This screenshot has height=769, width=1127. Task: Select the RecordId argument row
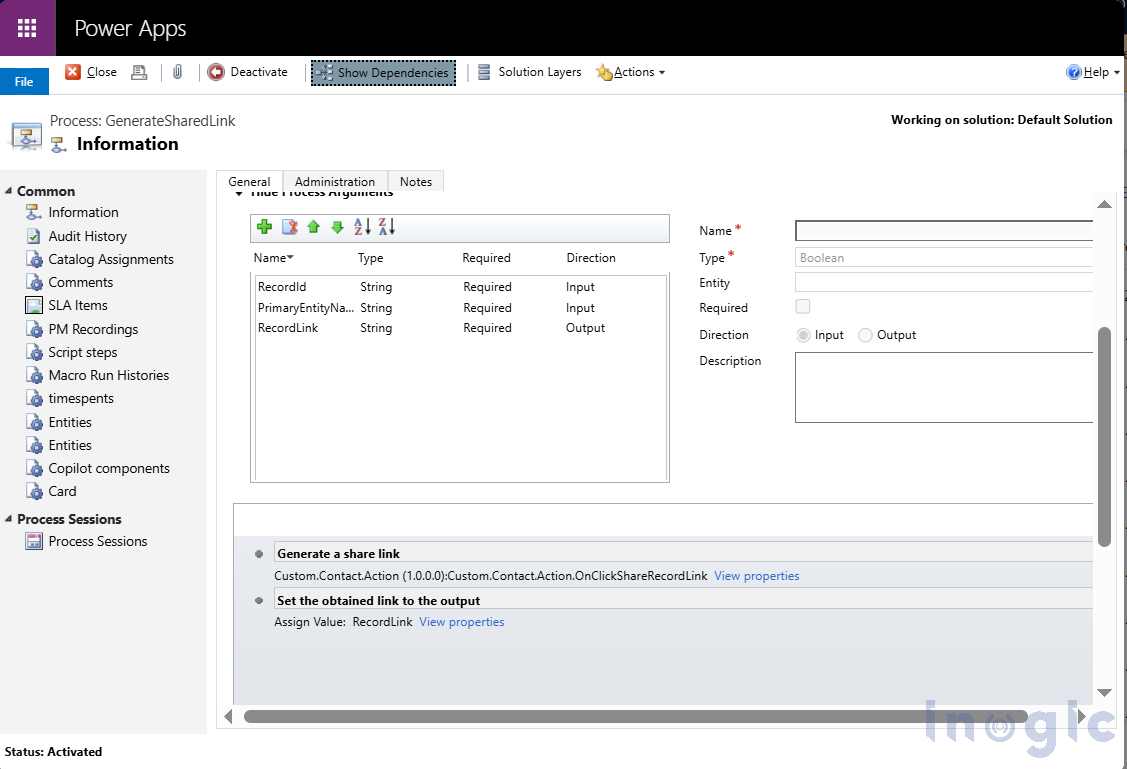pos(460,287)
